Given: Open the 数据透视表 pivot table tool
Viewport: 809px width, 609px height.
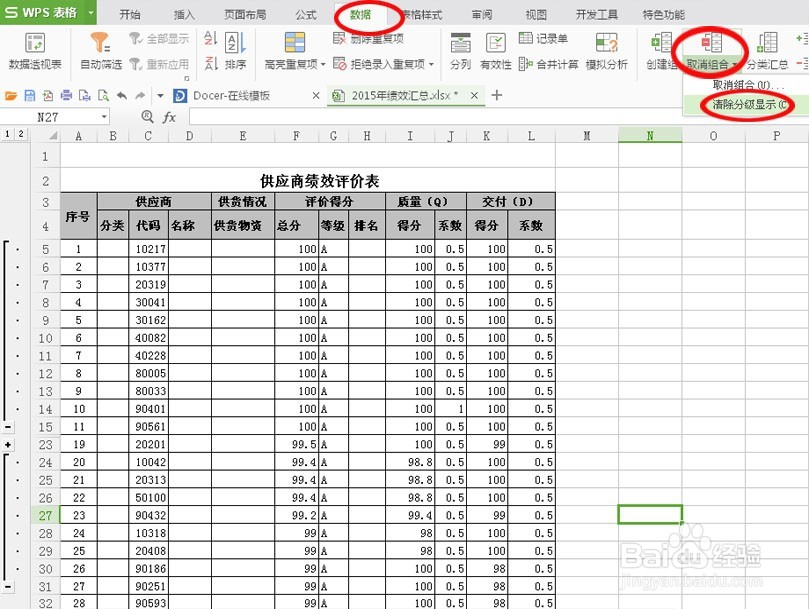Looking at the screenshot, I should pos(35,51).
